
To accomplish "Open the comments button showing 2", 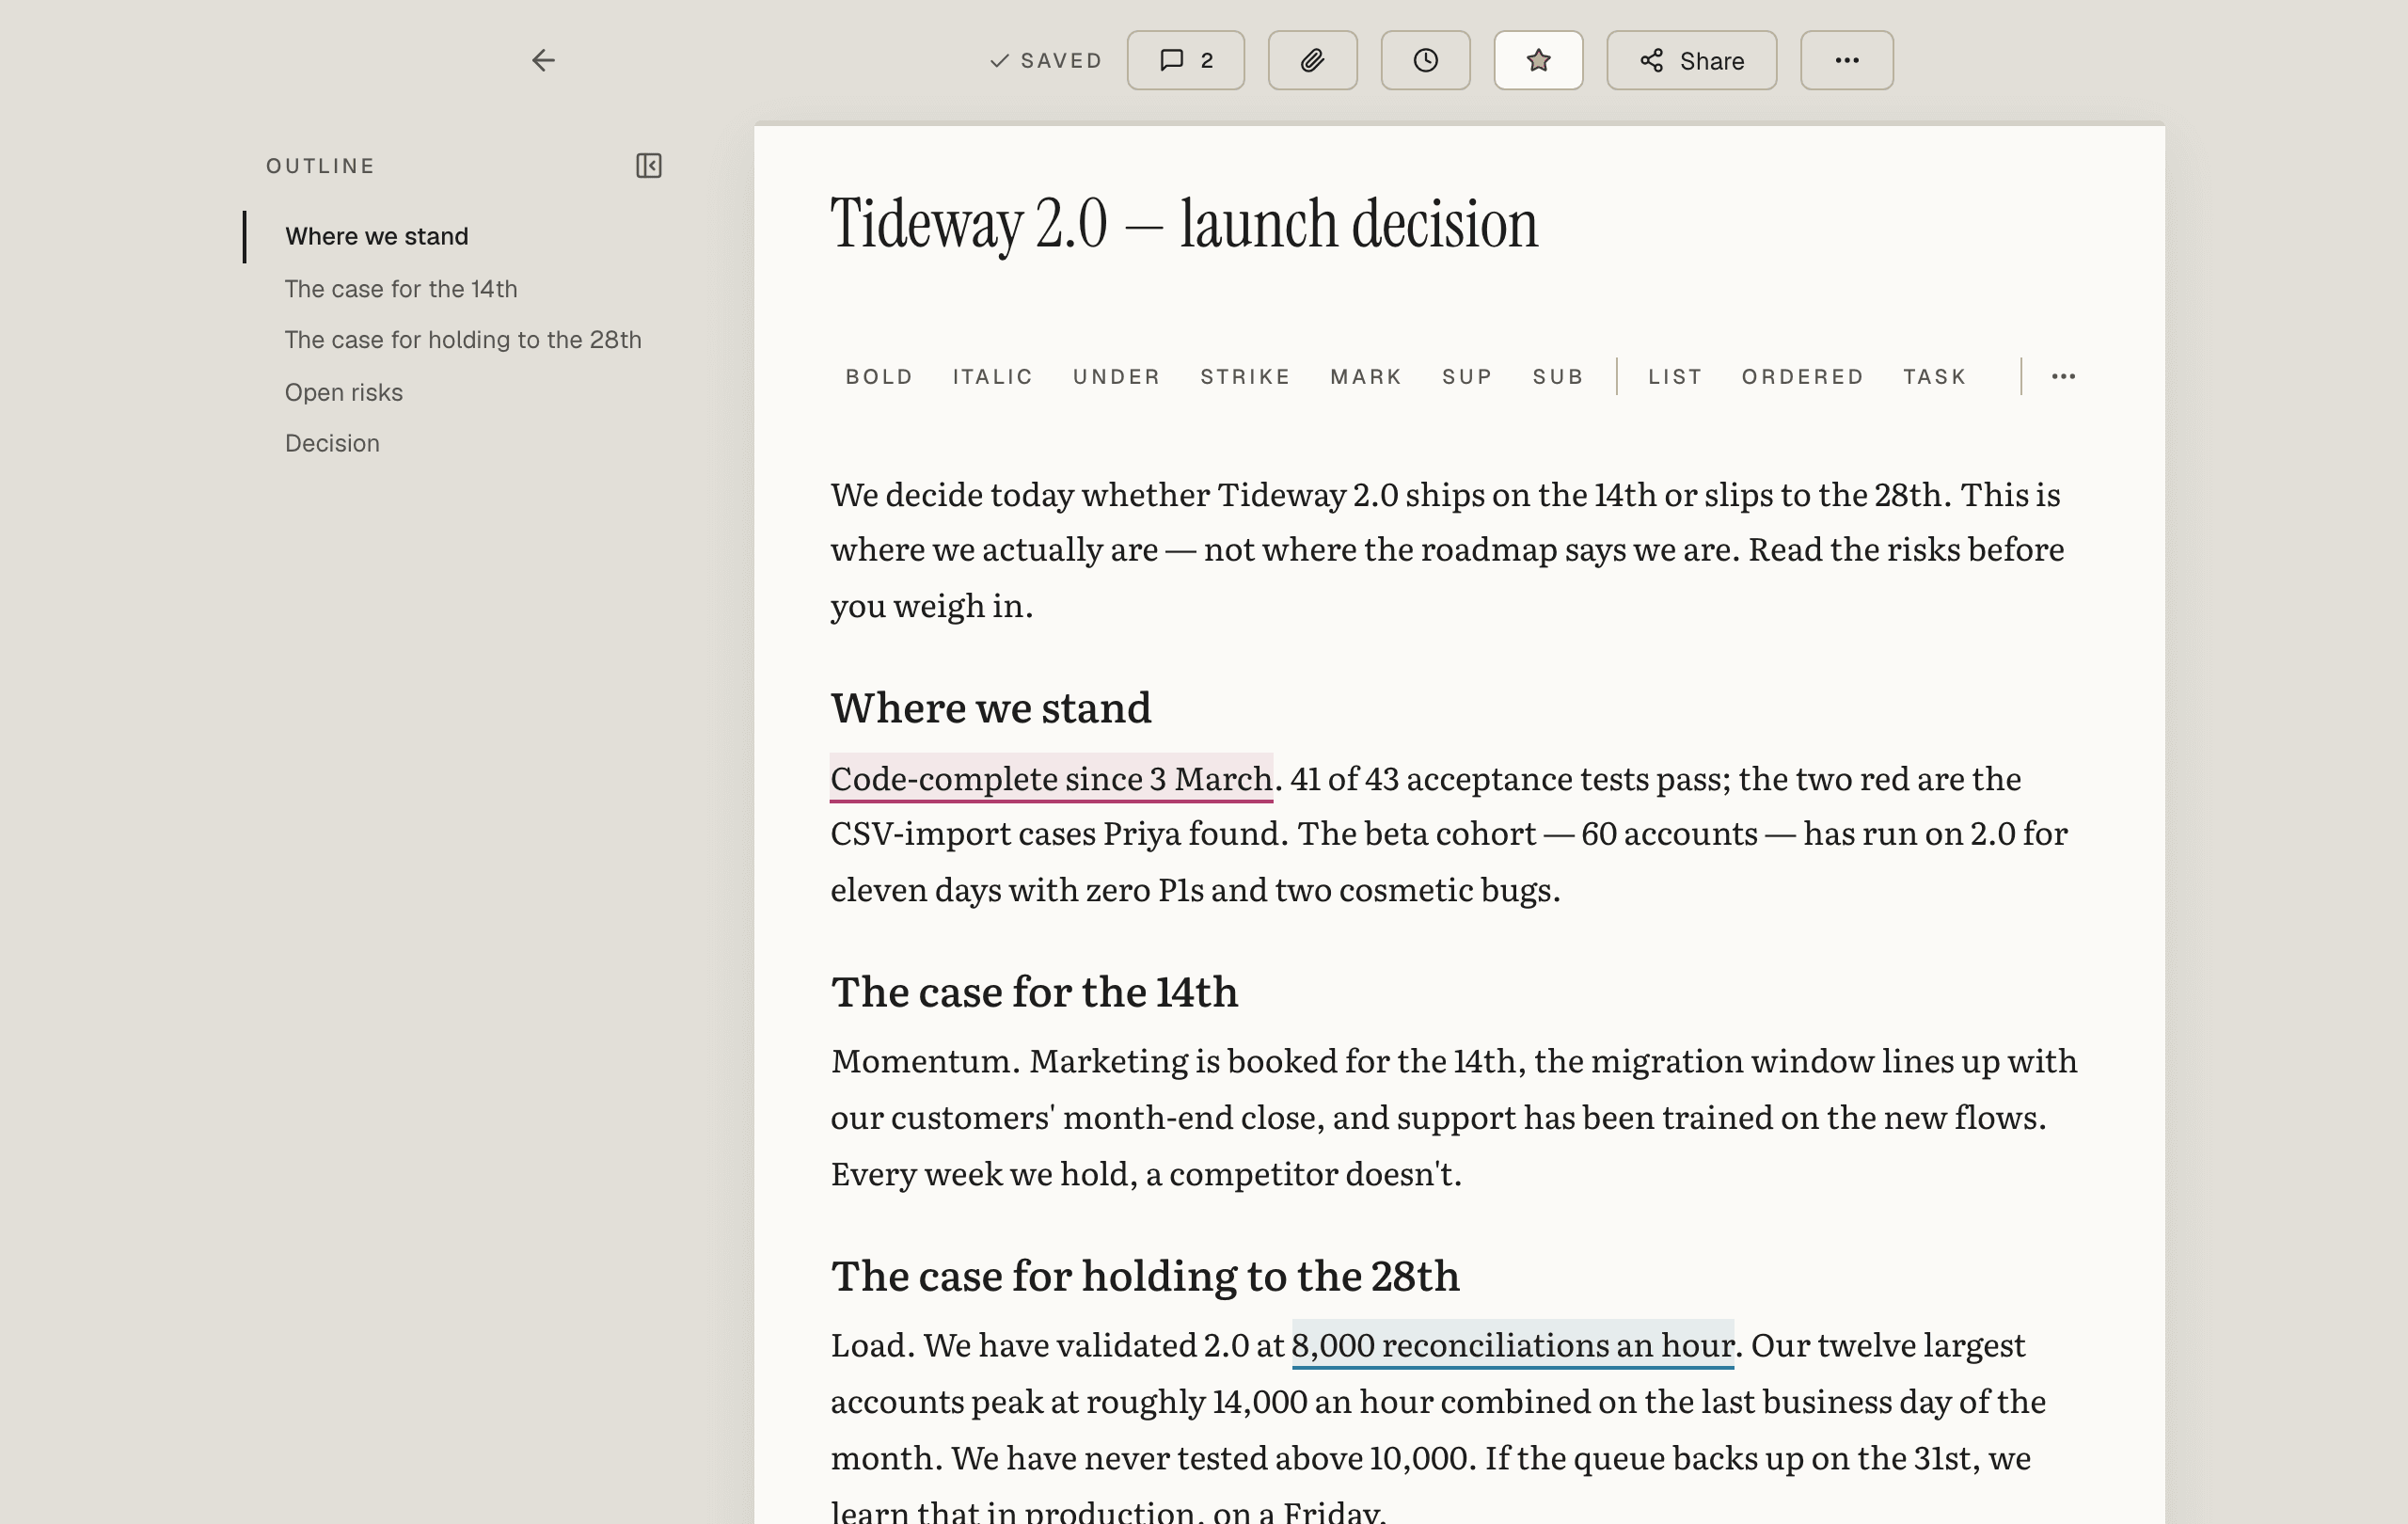I will [1185, 60].
